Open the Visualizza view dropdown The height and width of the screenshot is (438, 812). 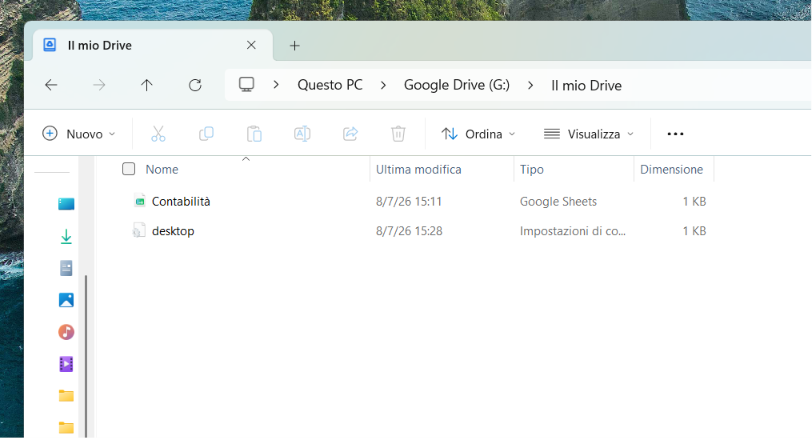[x=589, y=134]
